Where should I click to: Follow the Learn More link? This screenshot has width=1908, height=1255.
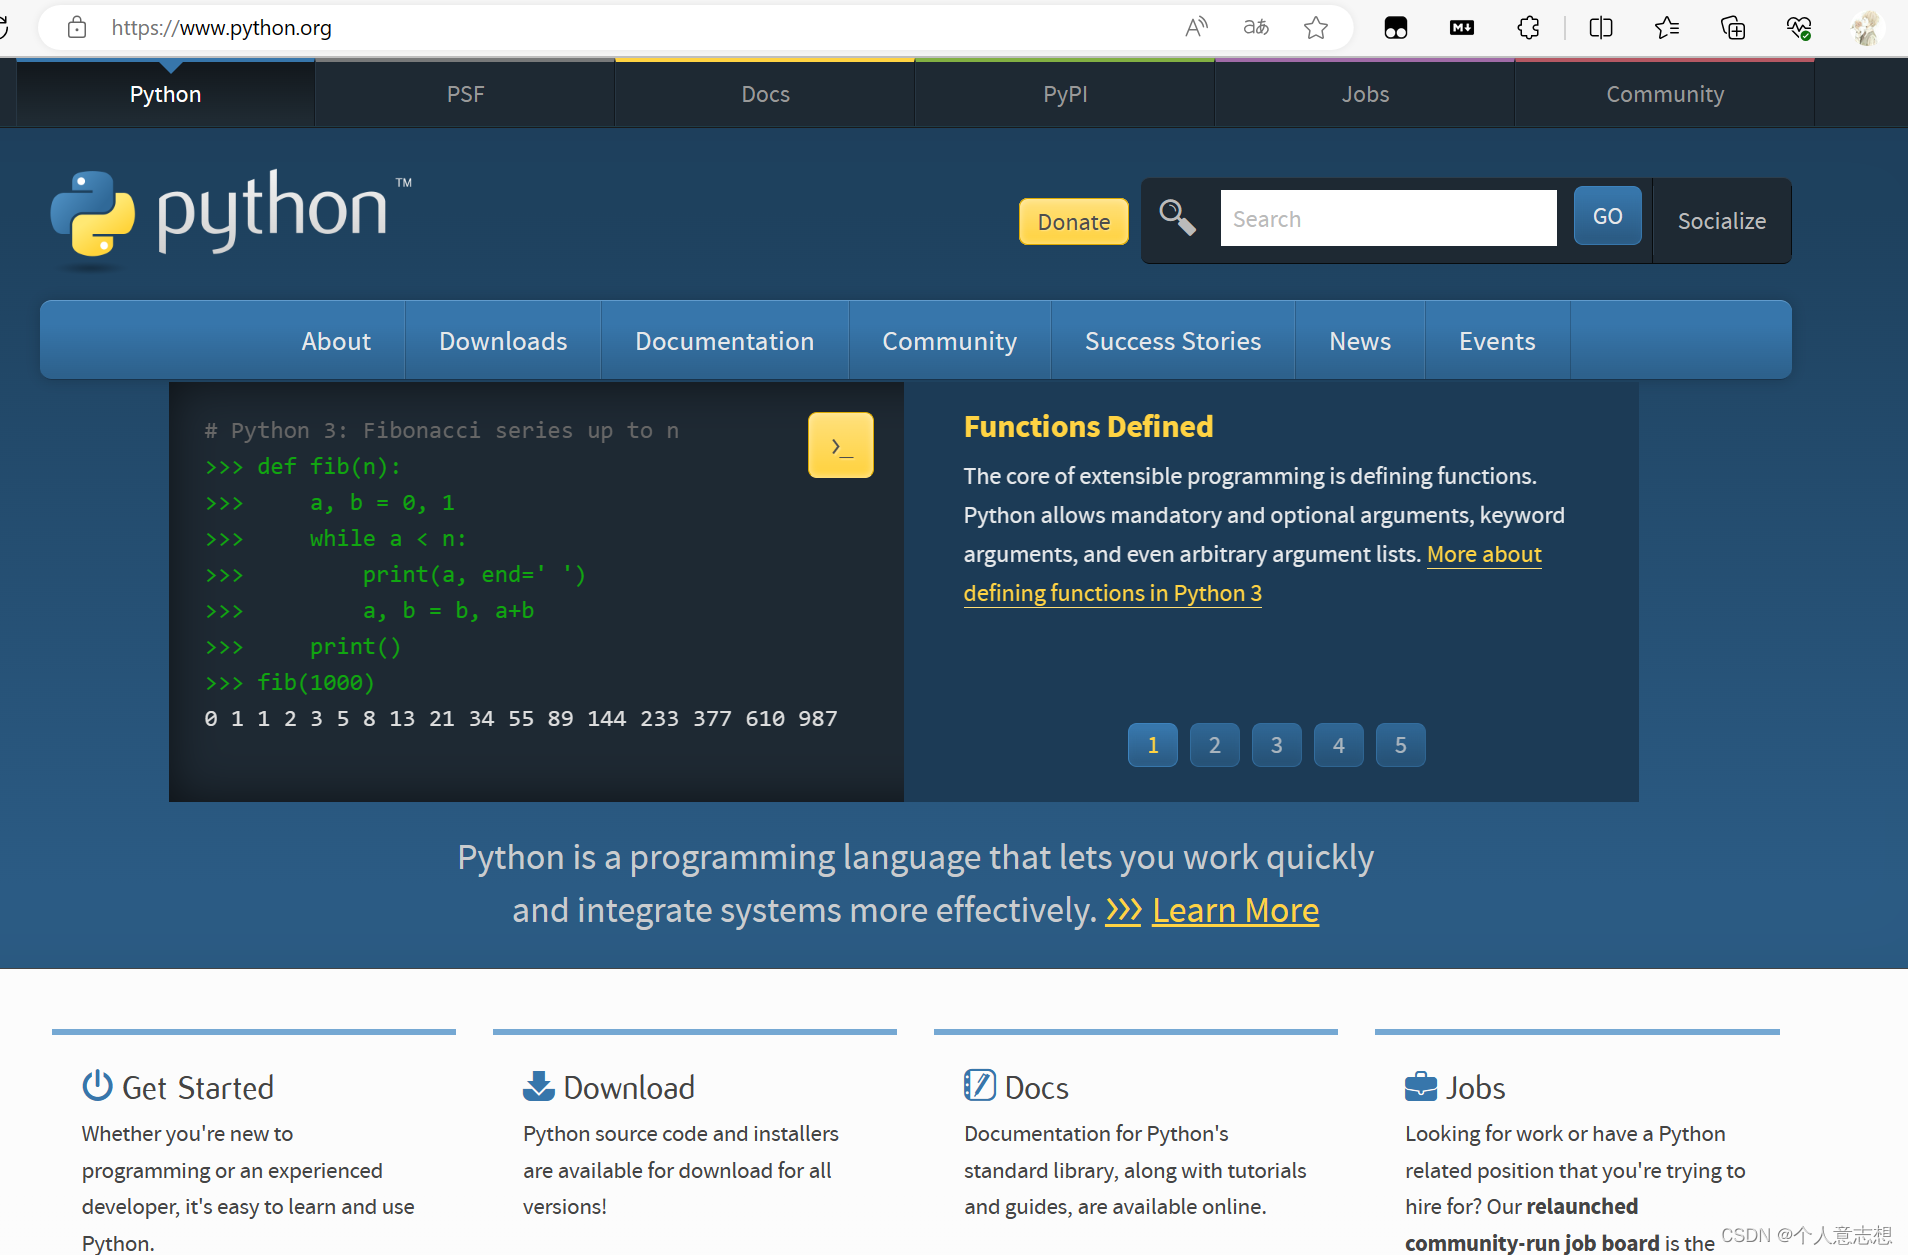(x=1236, y=910)
